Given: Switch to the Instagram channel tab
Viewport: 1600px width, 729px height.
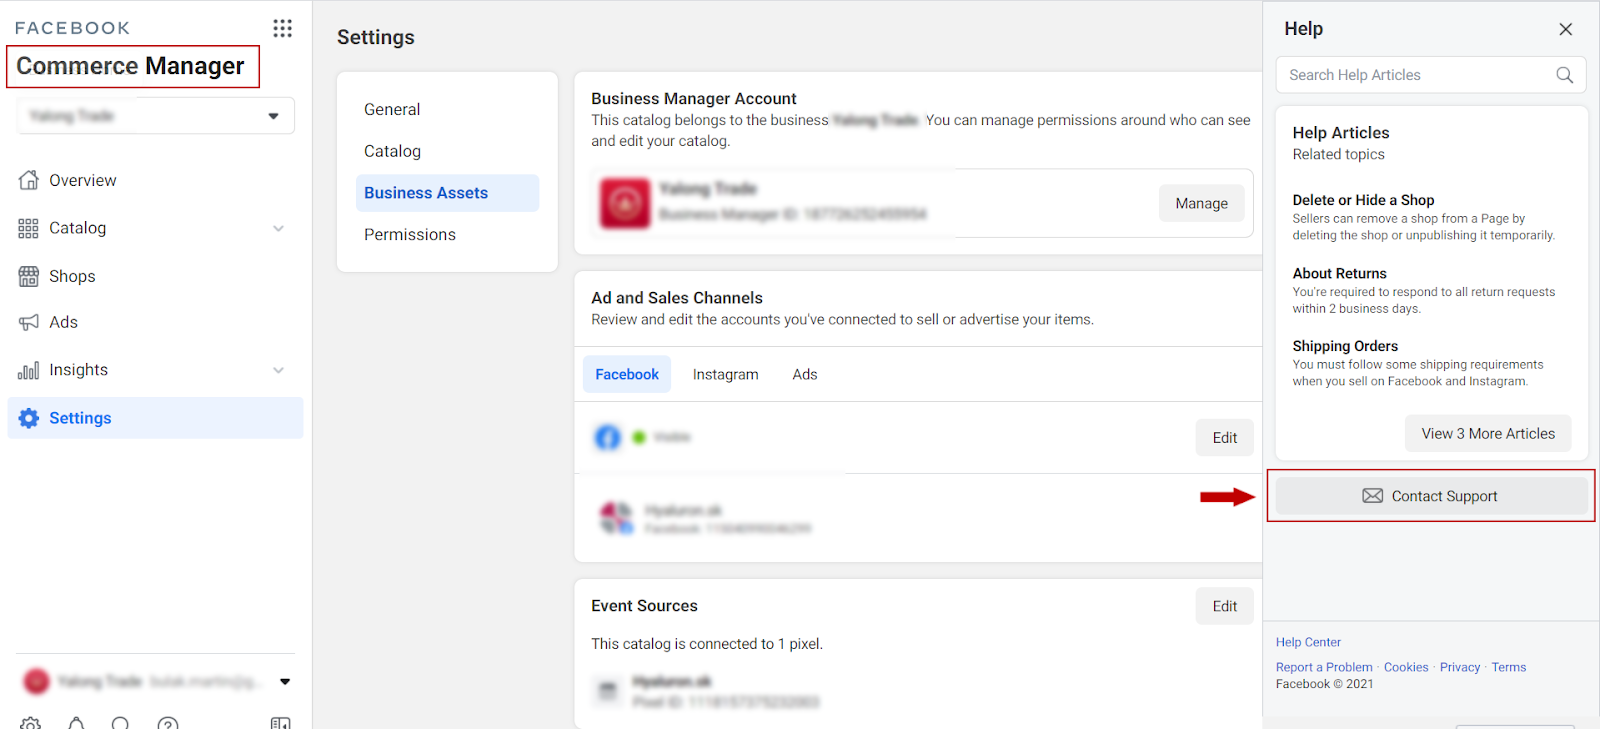Looking at the screenshot, I should click(x=726, y=374).
